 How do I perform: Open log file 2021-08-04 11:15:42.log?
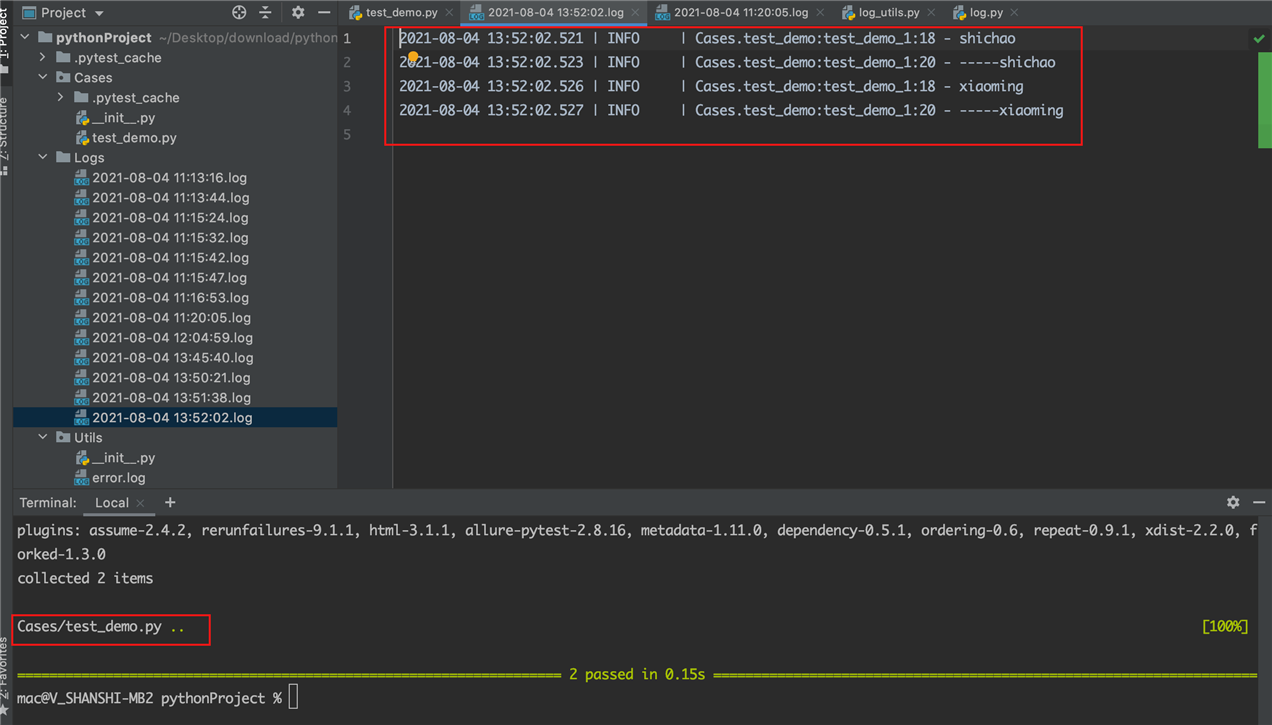(x=170, y=257)
